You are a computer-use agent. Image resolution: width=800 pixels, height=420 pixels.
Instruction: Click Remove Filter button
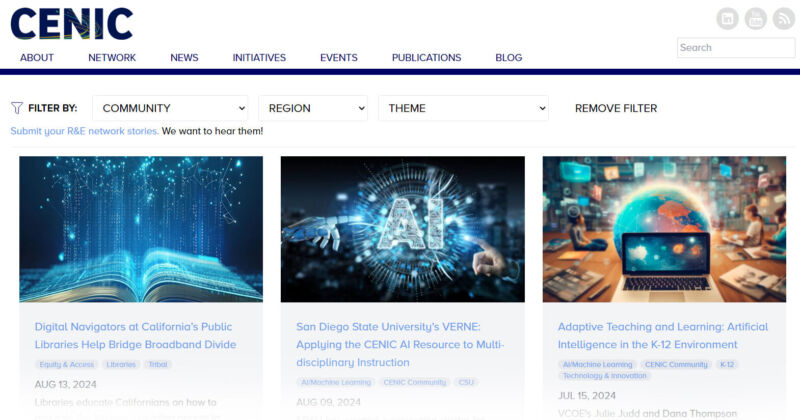coord(616,108)
